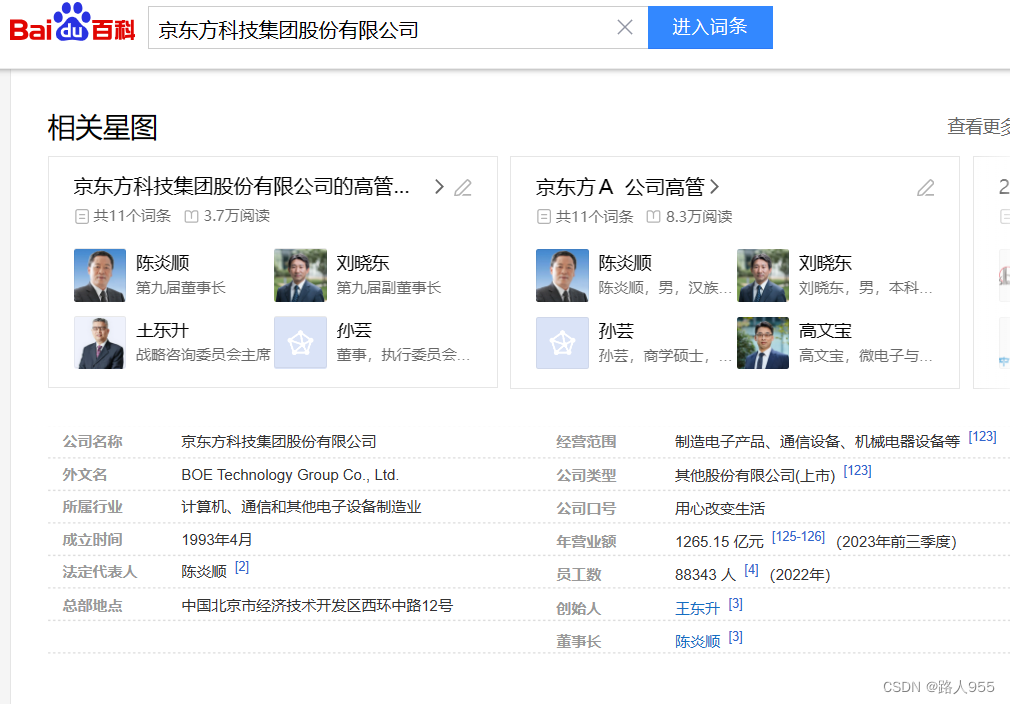
Task: Click the book icon beside 3.7万阅读
Action: tap(191, 216)
